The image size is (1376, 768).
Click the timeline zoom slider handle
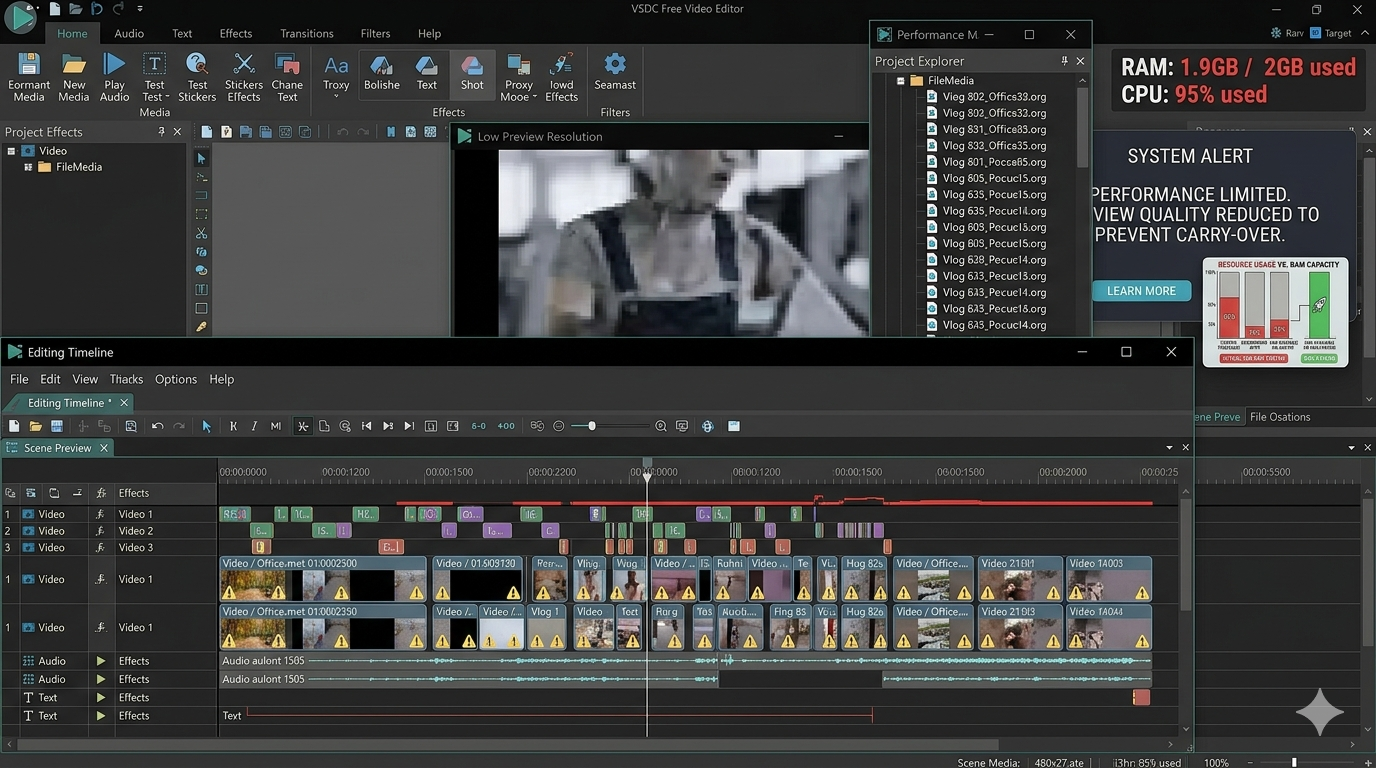pyautogui.click(x=592, y=426)
